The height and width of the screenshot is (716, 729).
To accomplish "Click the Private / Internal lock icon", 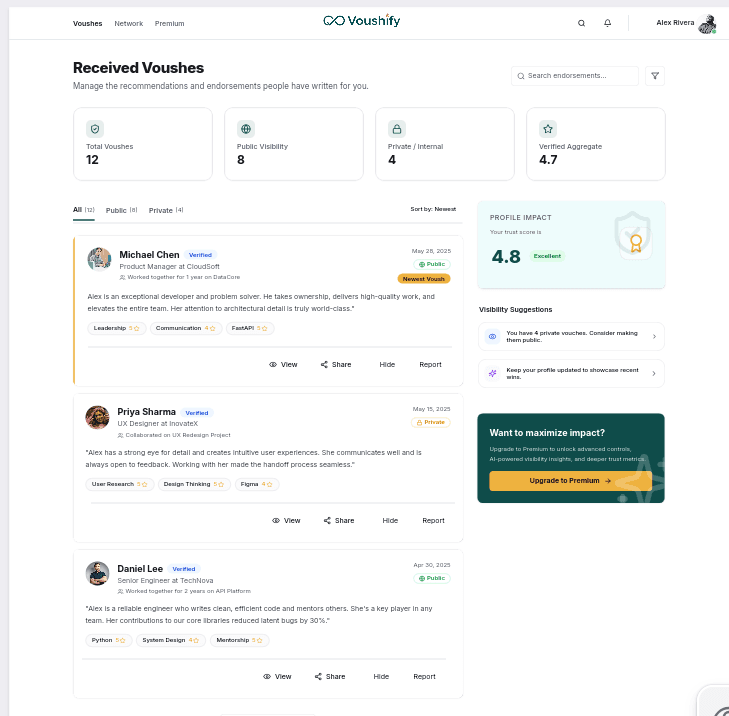I will click(397, 129).
